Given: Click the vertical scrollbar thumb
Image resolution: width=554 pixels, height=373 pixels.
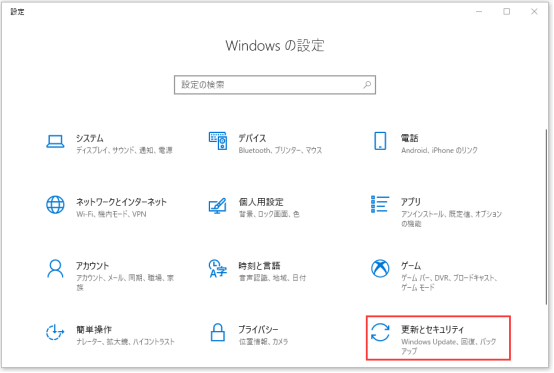Looking at the screenshot, I should [546, 217].
